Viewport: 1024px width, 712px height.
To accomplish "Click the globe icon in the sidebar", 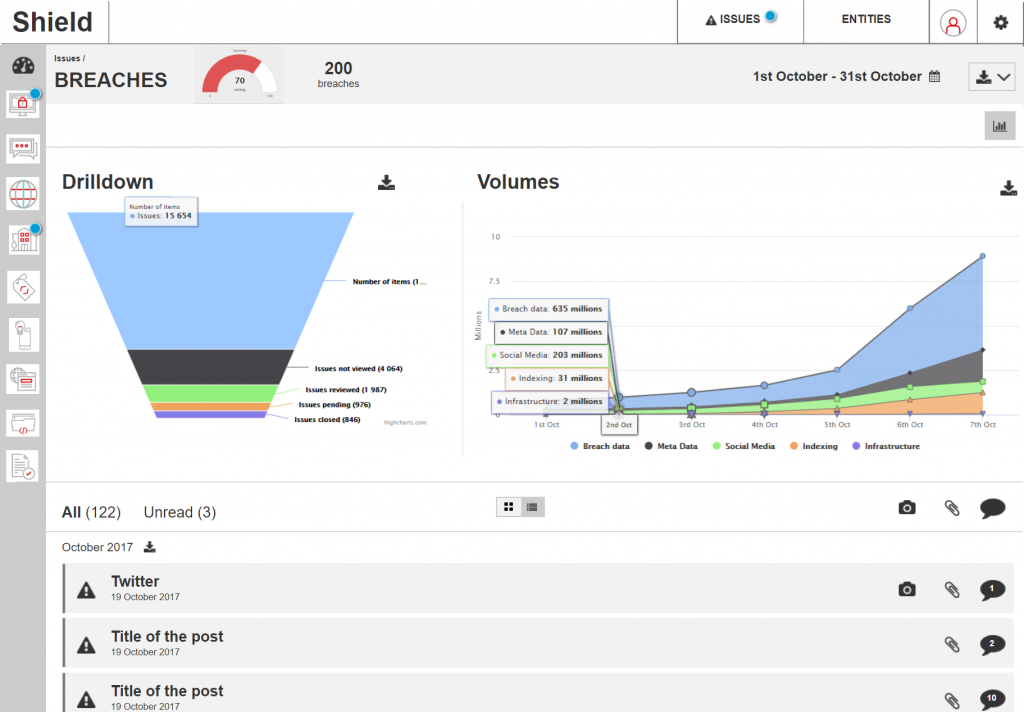I will (23, 193).
